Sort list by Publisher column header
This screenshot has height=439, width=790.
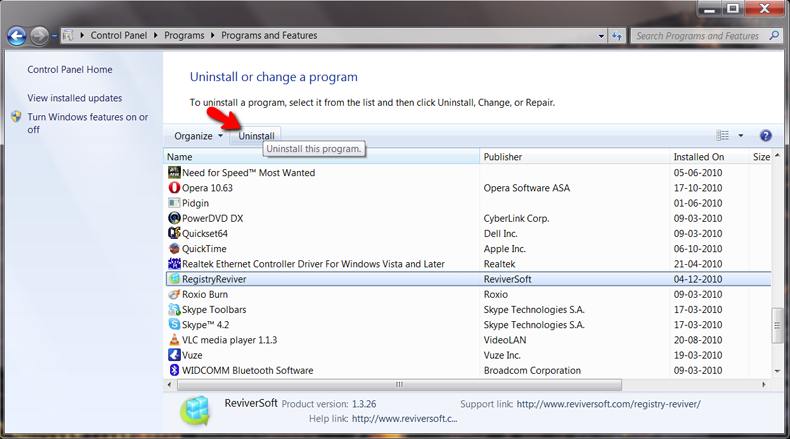[x=503, y=157]
